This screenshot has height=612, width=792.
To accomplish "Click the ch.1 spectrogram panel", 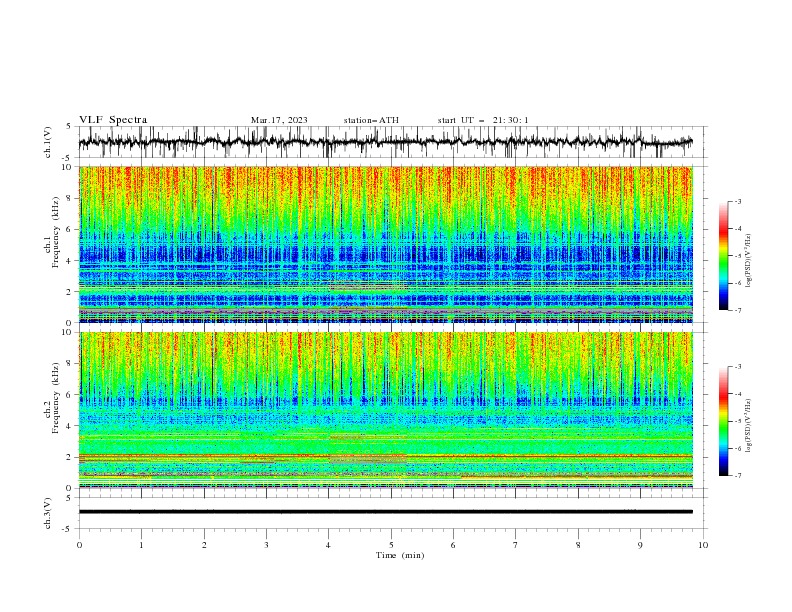I will [x=386, y=244].
